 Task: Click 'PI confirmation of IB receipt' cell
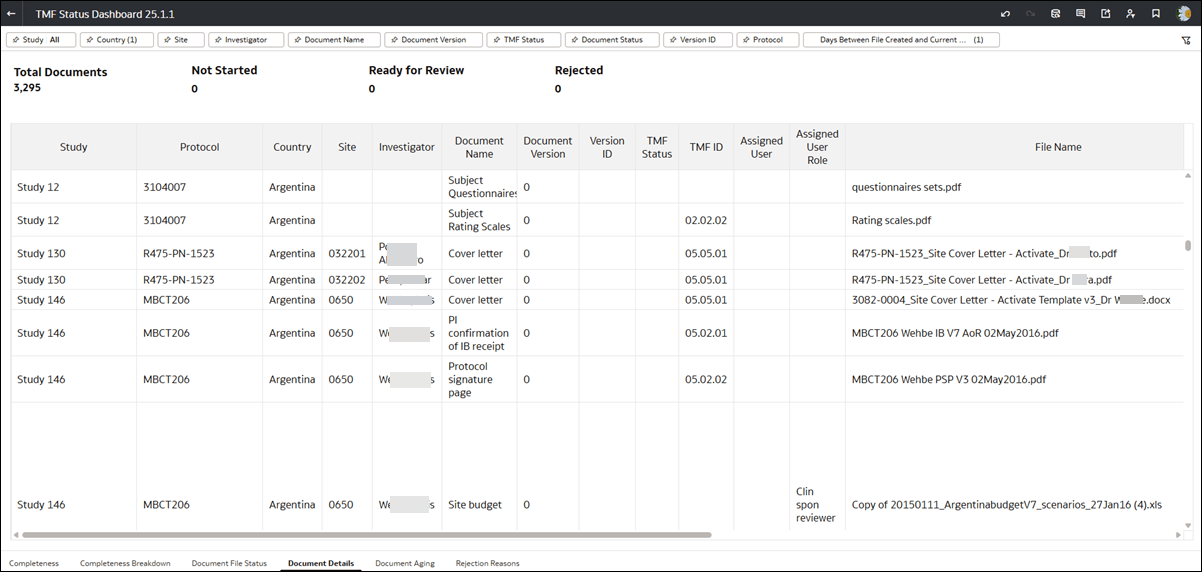click(478, 333)
